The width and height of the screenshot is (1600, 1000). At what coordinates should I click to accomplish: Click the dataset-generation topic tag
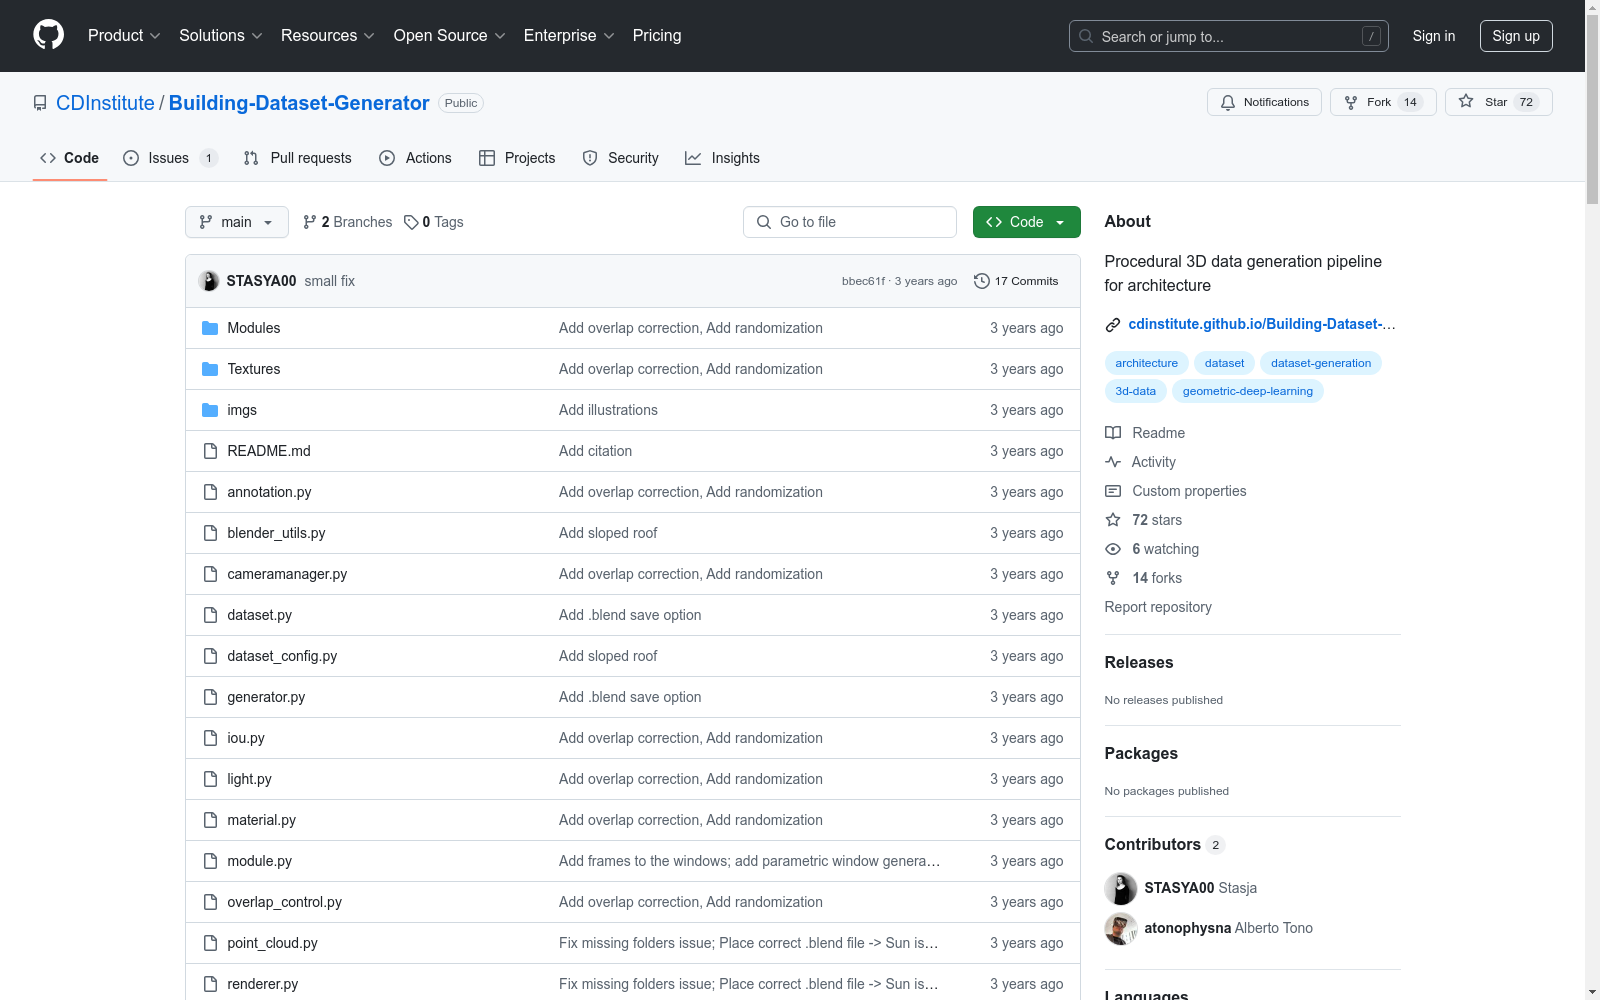(1321, 363)
